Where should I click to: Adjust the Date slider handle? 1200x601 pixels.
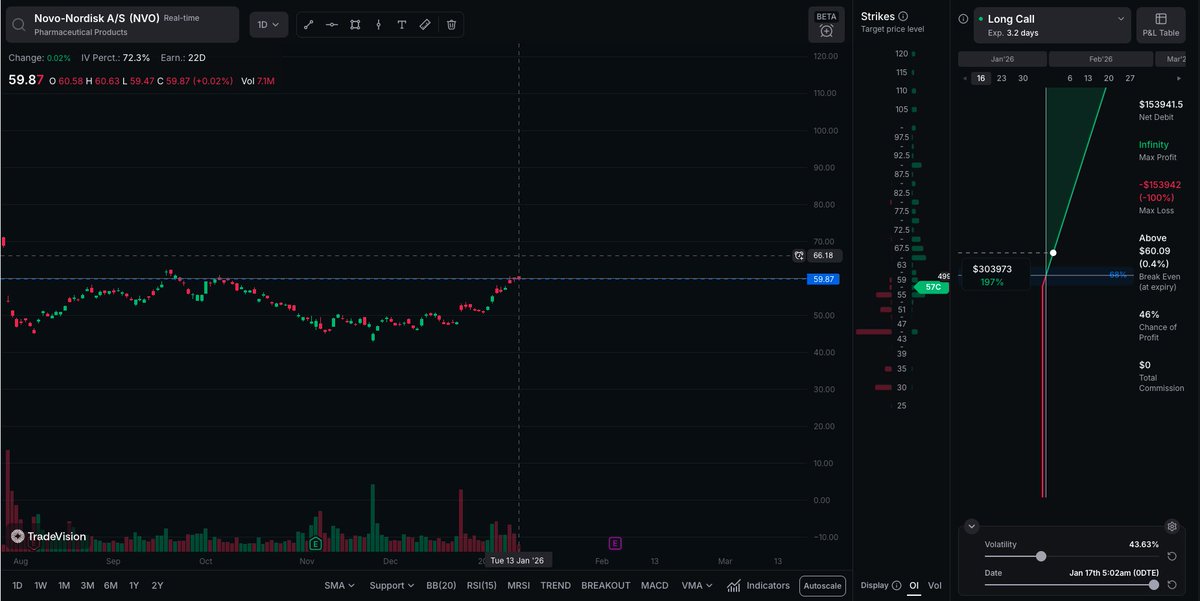tap(1154, 584)
